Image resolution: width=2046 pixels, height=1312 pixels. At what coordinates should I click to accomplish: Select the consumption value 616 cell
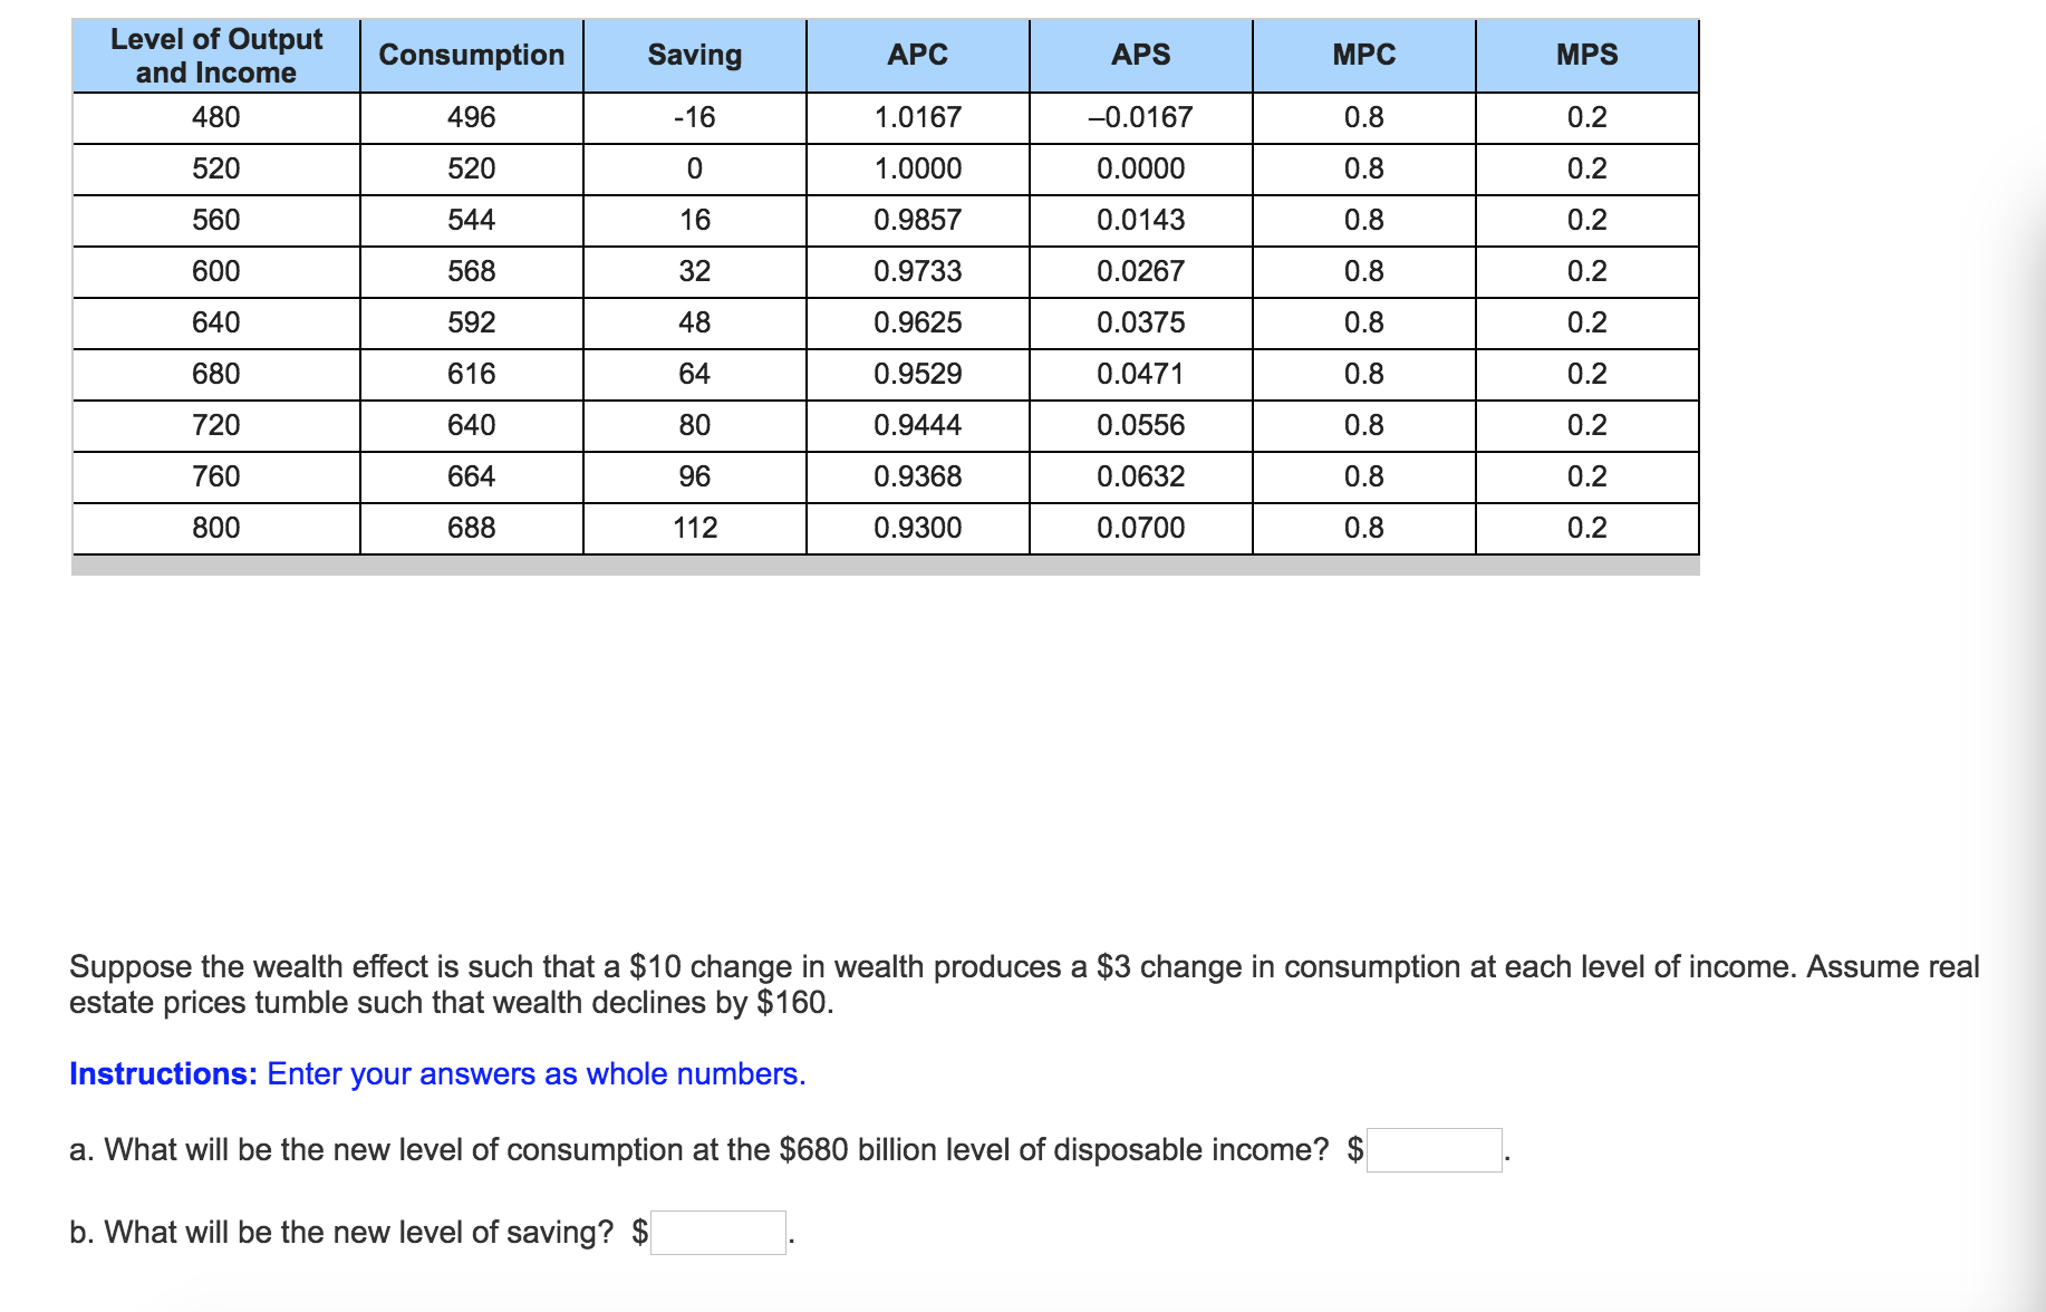click(471, 374)
